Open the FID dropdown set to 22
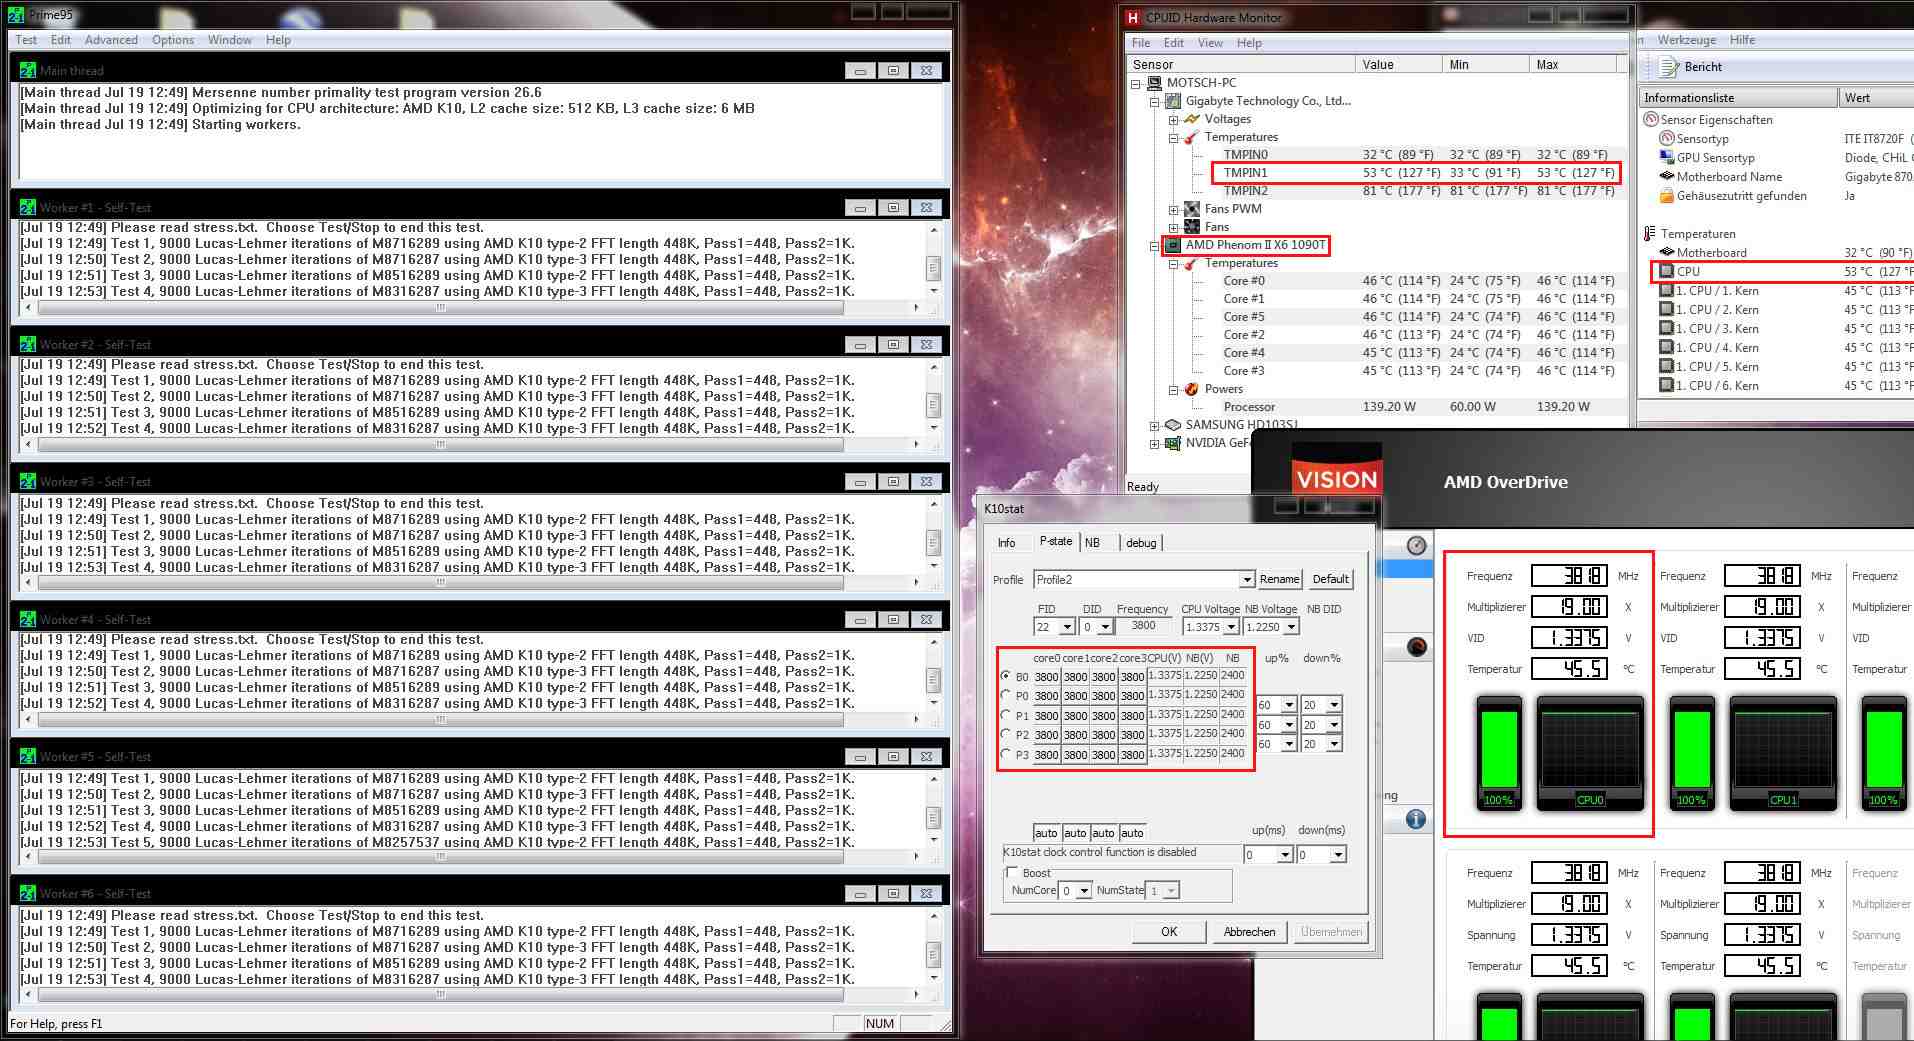This screenshot has width=1914, height=1041. 1067,627
